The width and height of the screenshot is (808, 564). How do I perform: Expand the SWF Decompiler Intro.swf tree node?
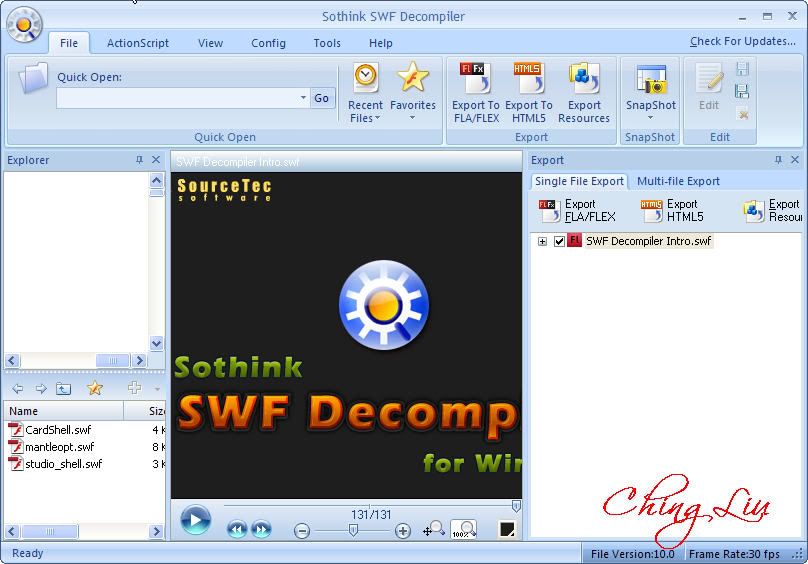[x=542, y=241]
